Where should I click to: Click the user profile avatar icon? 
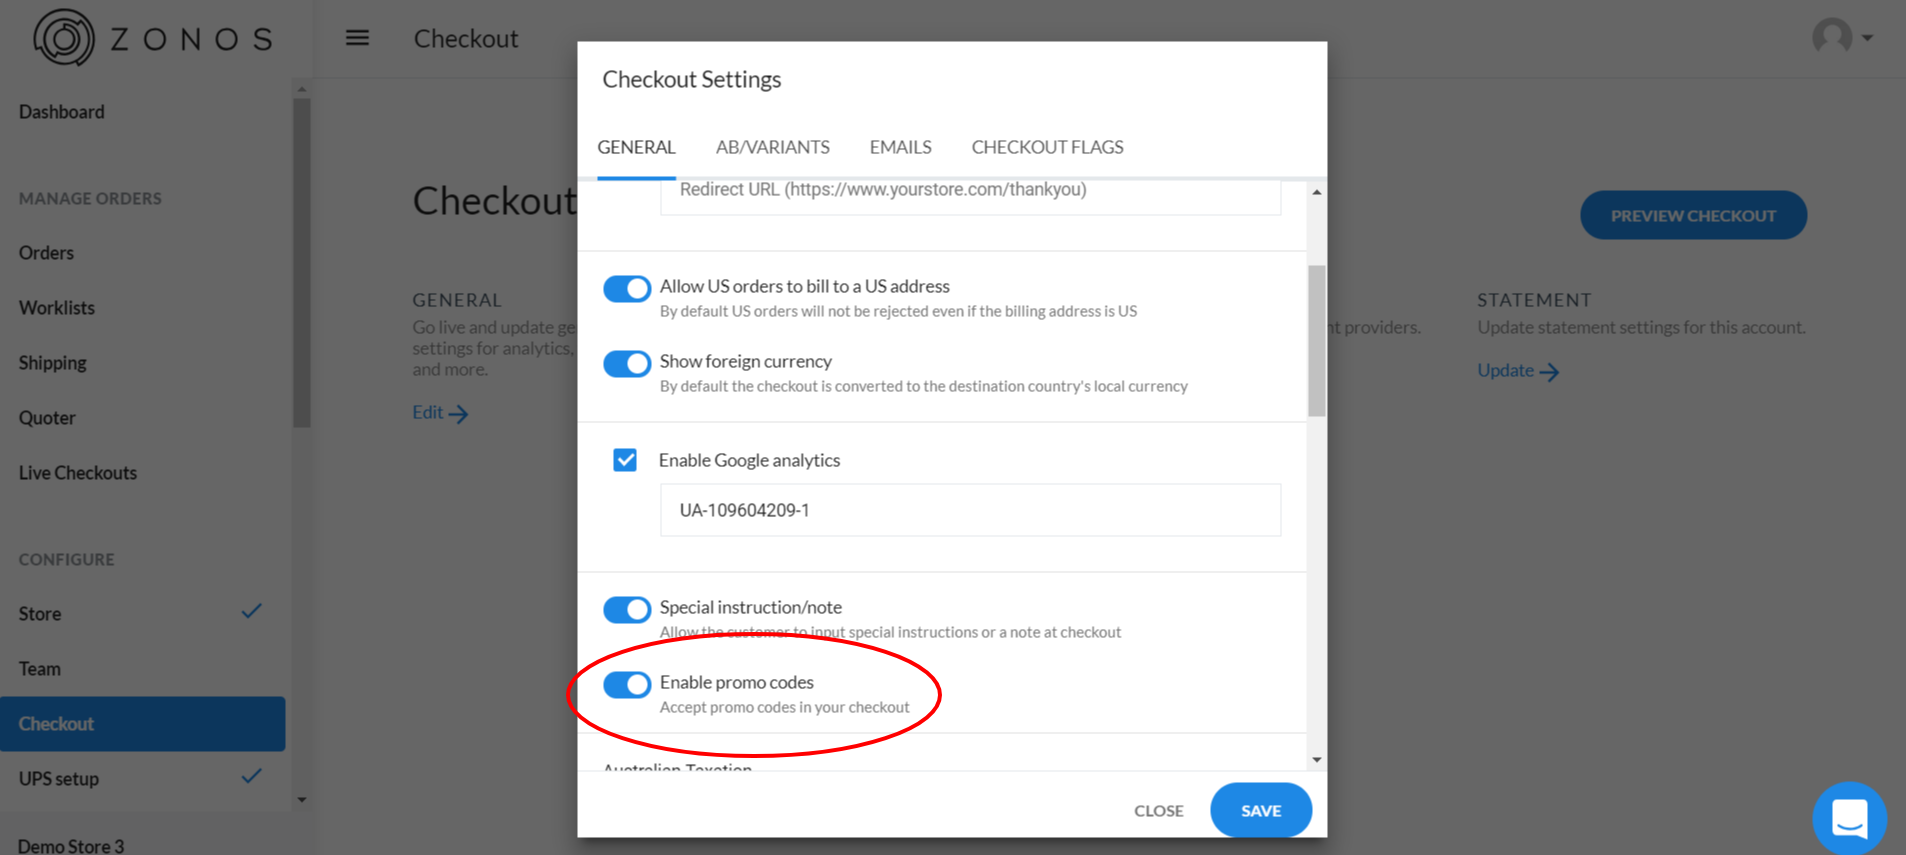point(1832,37)
